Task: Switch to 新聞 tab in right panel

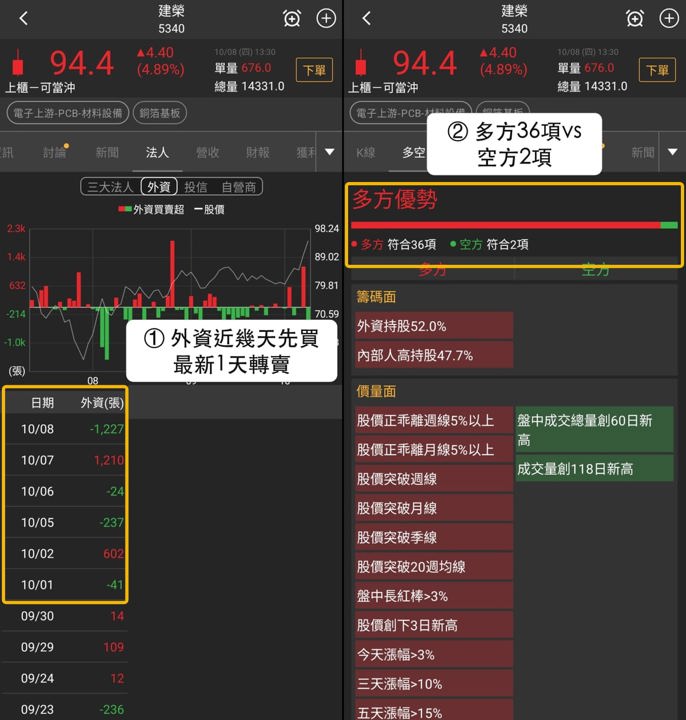Action: coord(642,152)
